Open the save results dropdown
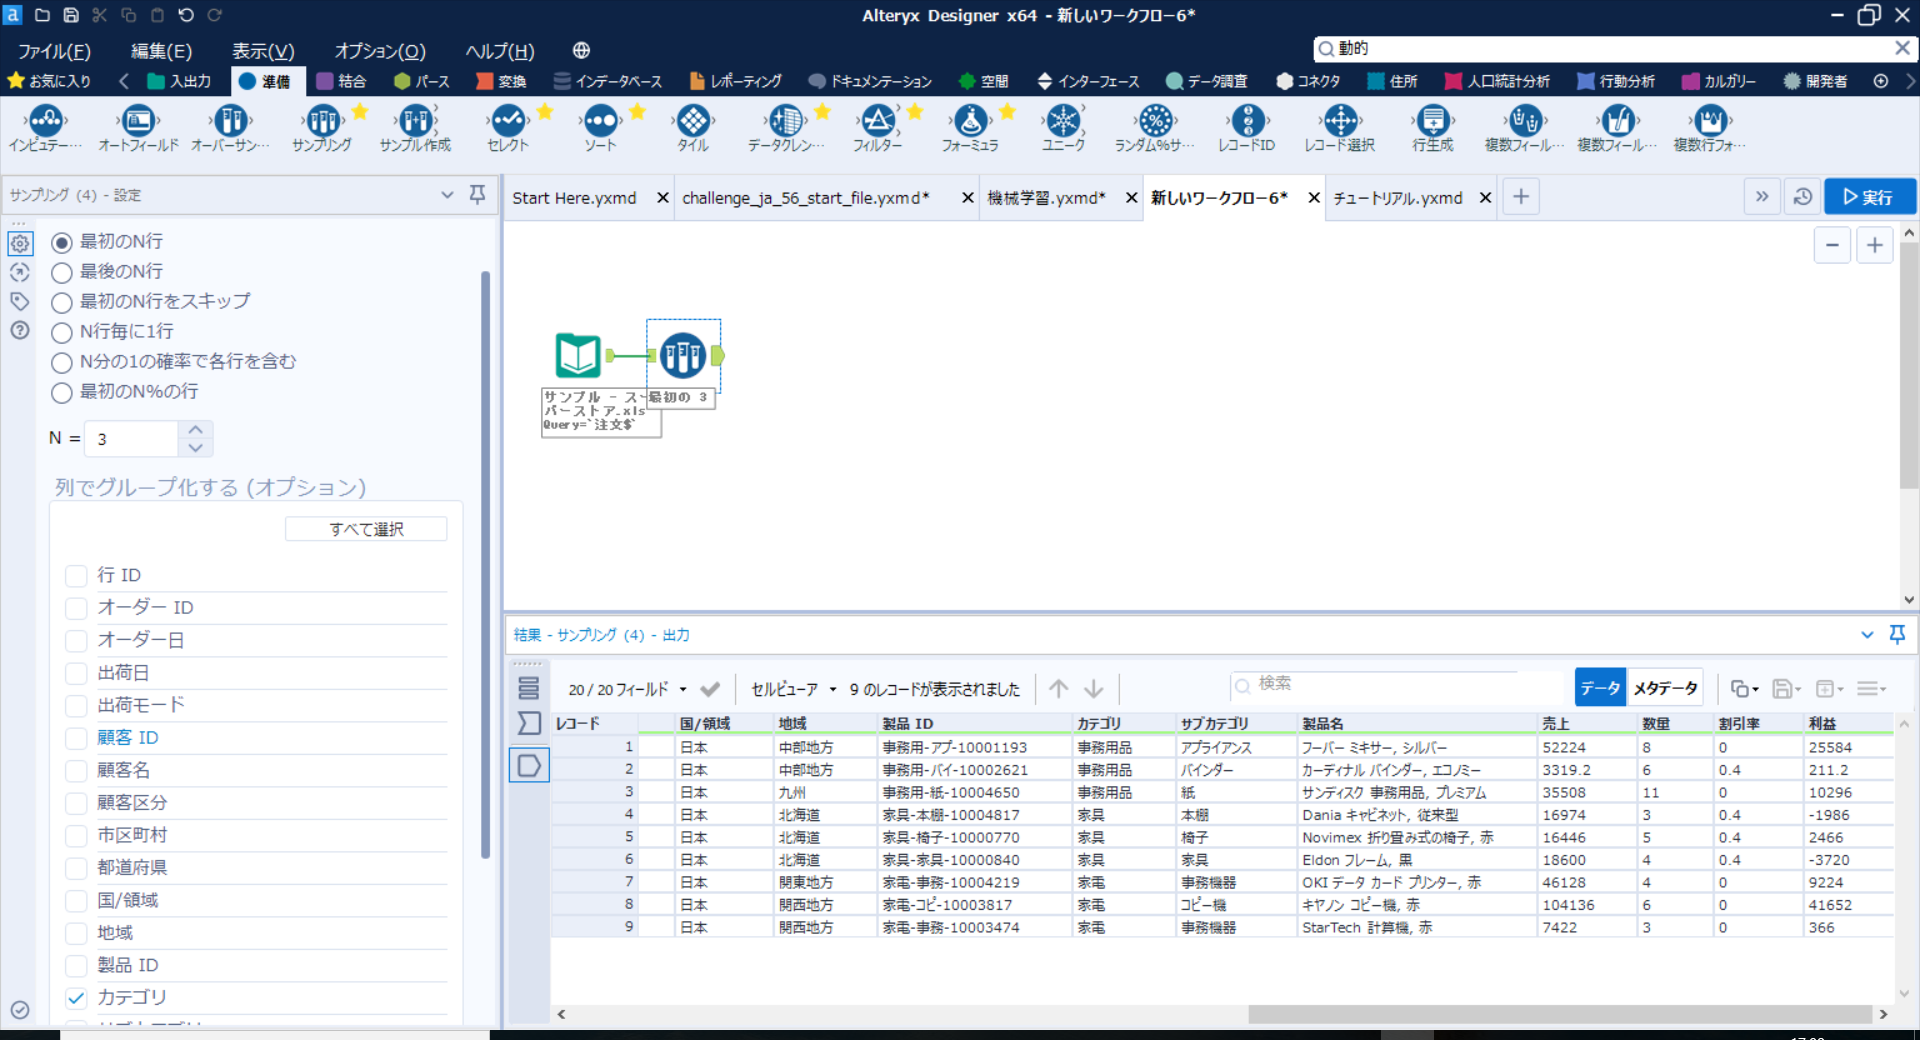1920x1040 pixels. click(x=1786, y=688)
